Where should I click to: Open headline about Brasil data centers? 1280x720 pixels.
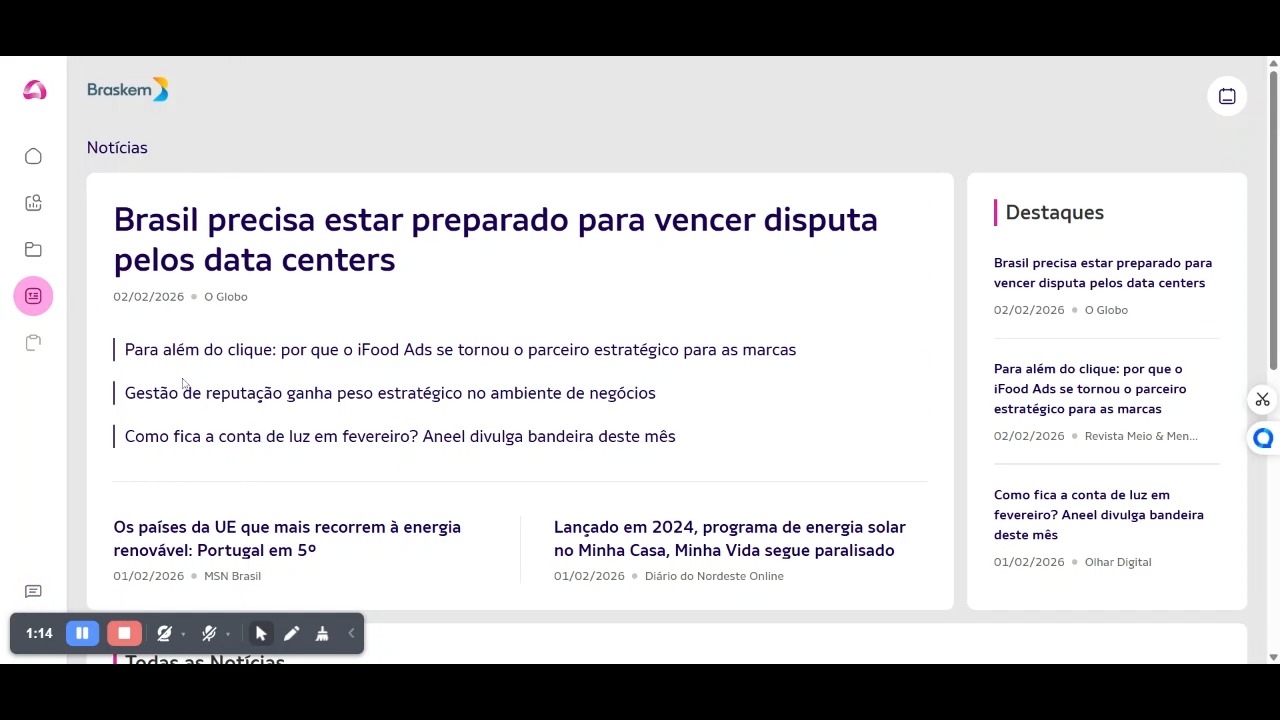tap(495, 239)
